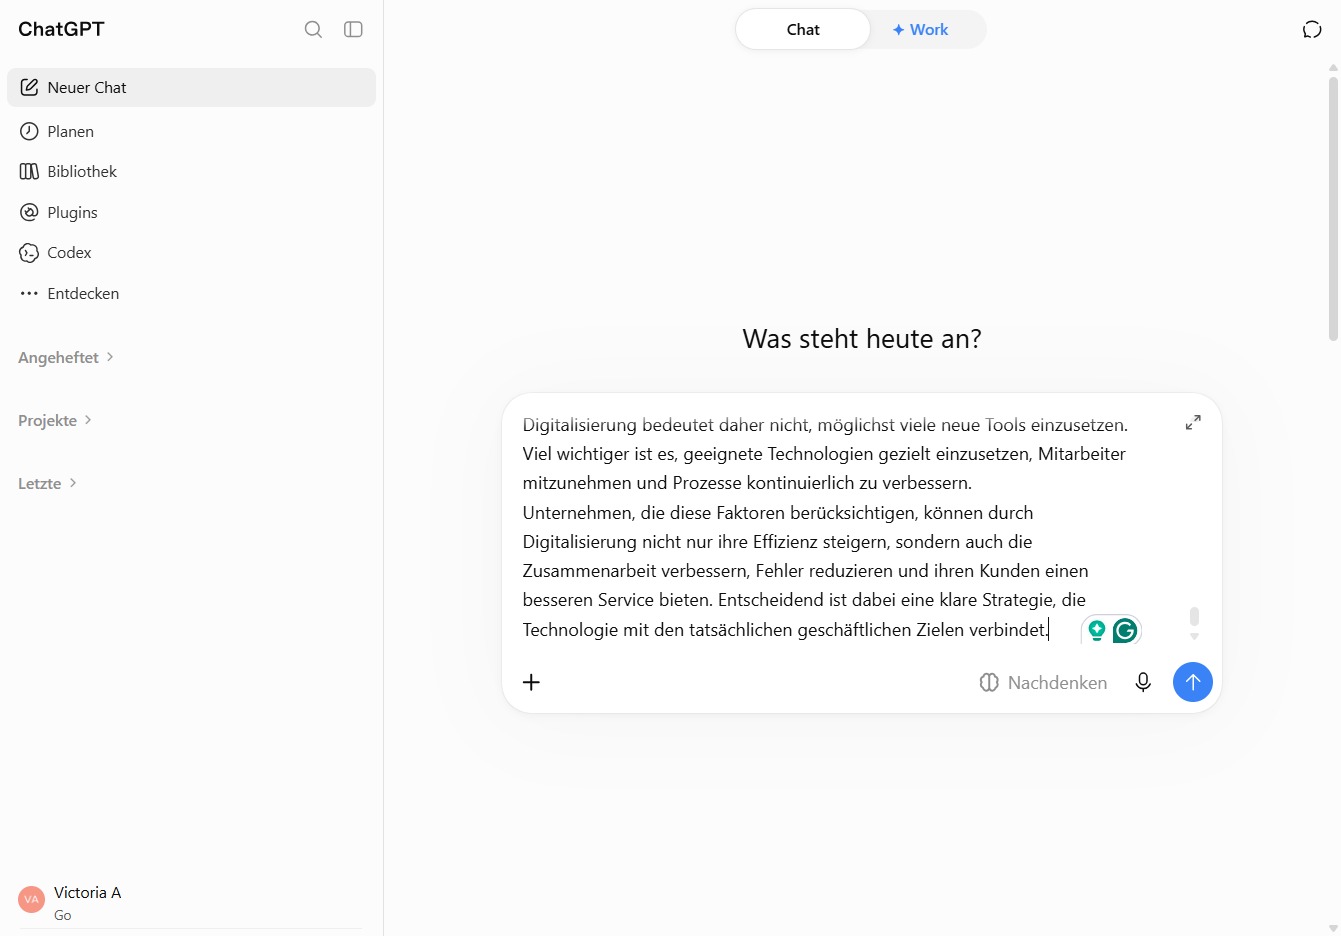Click the Entdecken three-dots icon
This screenshot has height=936, width=1341.
point(29,293)
